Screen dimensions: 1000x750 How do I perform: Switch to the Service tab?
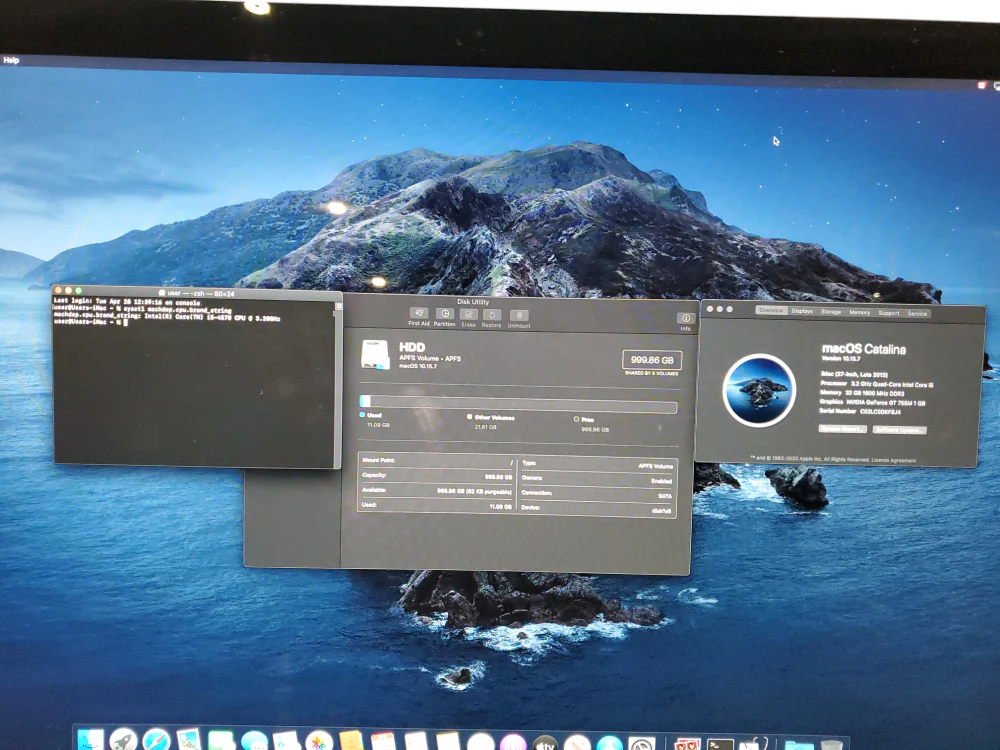[x=917, y=313]
